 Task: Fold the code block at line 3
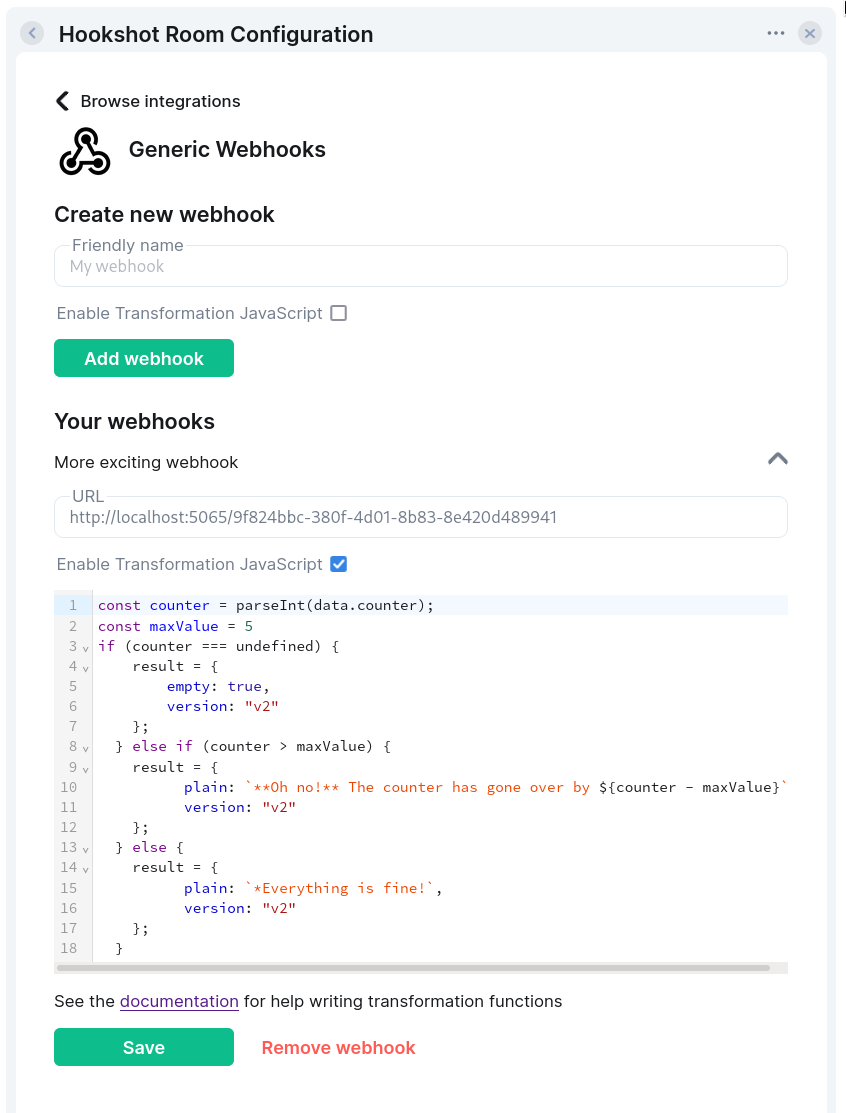(86, 647)
